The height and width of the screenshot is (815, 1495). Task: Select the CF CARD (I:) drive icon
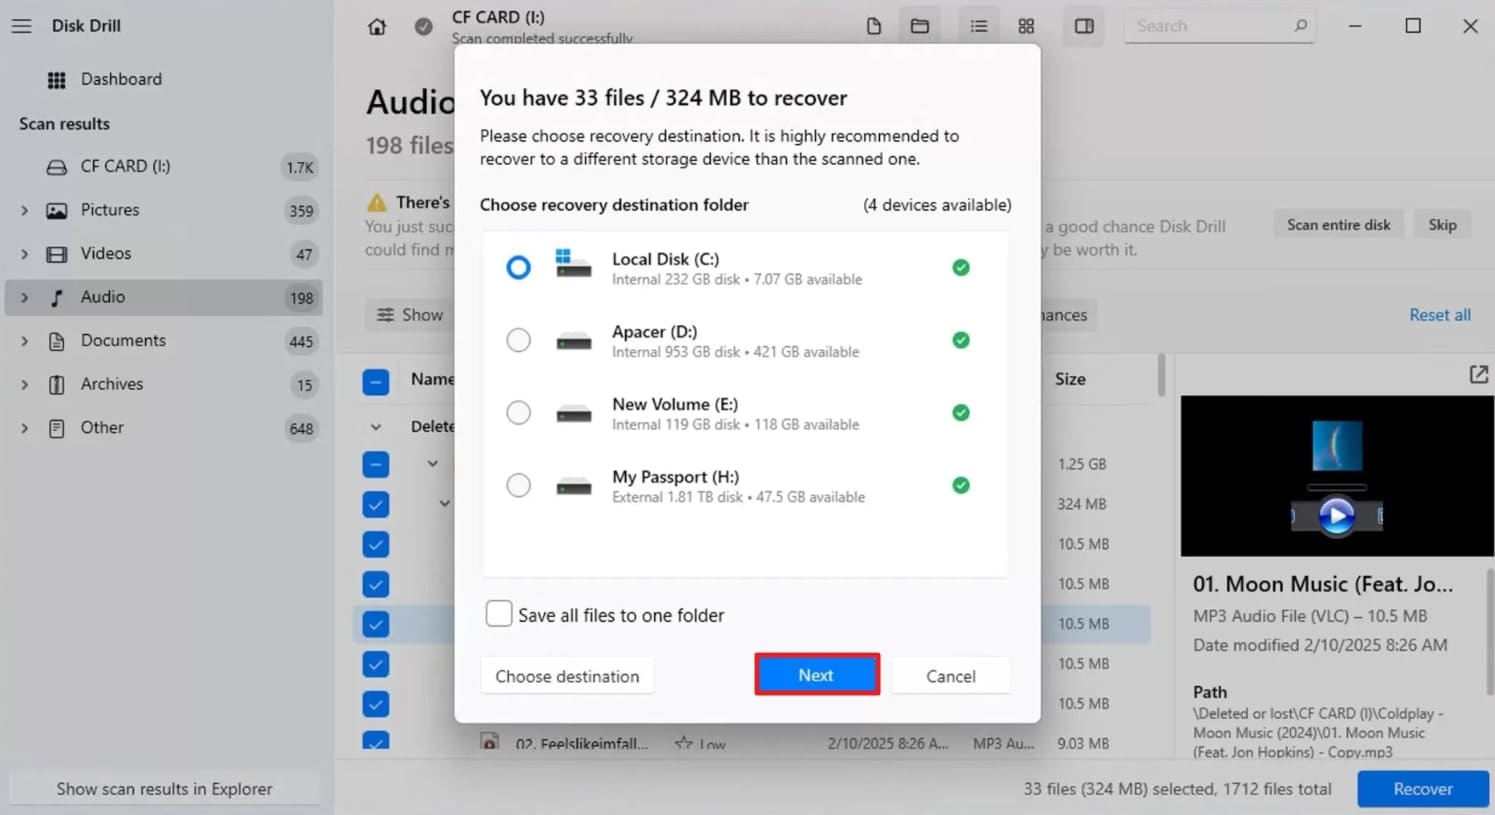click(x=58, y=166)
